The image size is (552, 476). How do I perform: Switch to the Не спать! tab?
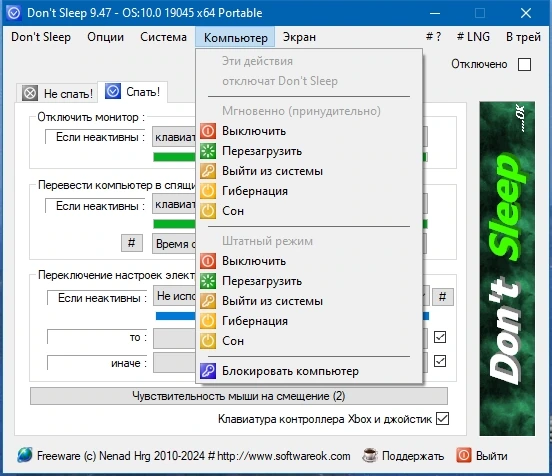pos(57,93)
